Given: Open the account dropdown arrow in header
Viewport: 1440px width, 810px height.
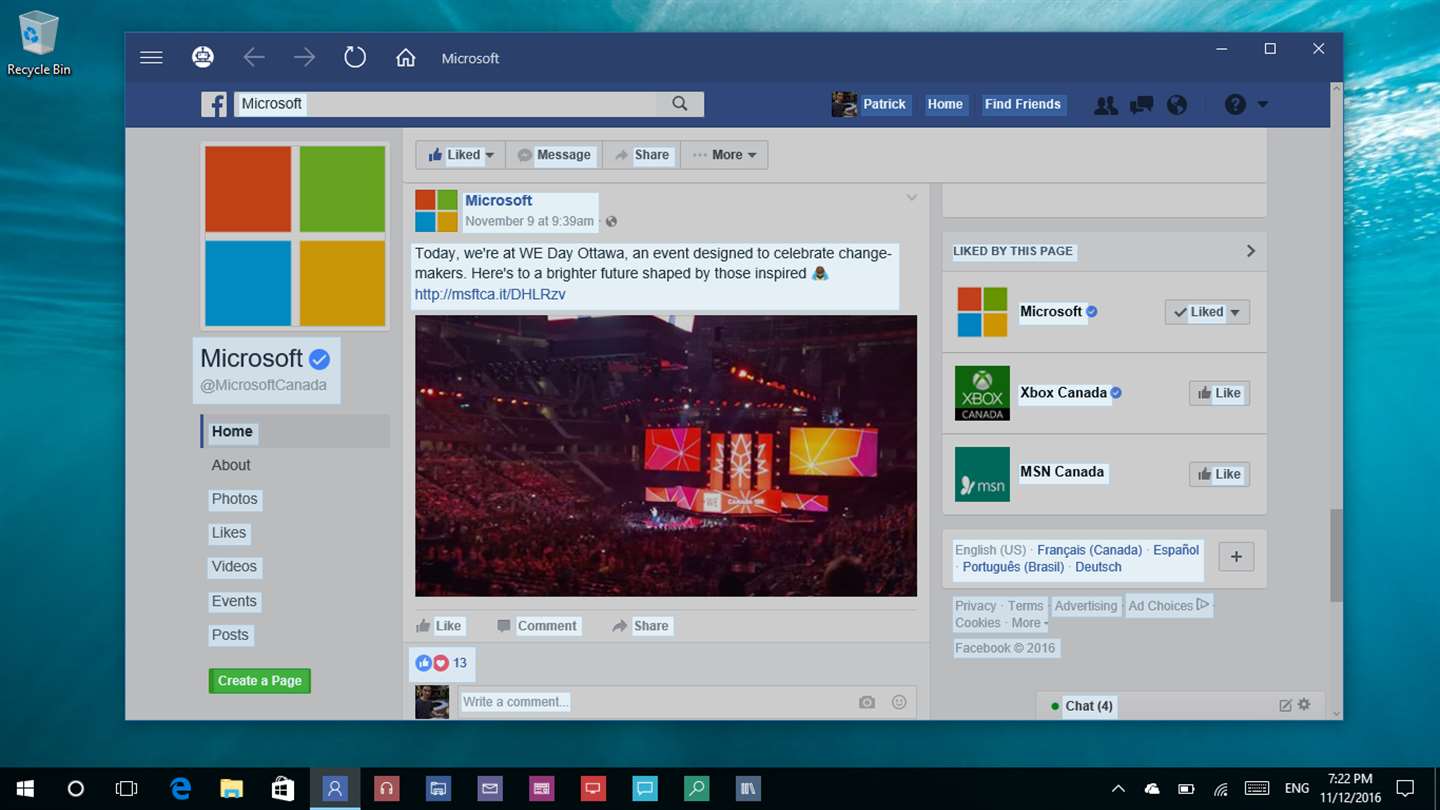Looking at the screenshot, I should pyautogui.click(x=1262, y=104).
